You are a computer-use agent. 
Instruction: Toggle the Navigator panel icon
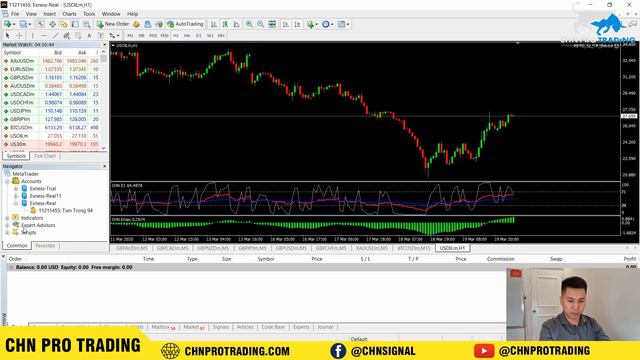click(64, 24)
